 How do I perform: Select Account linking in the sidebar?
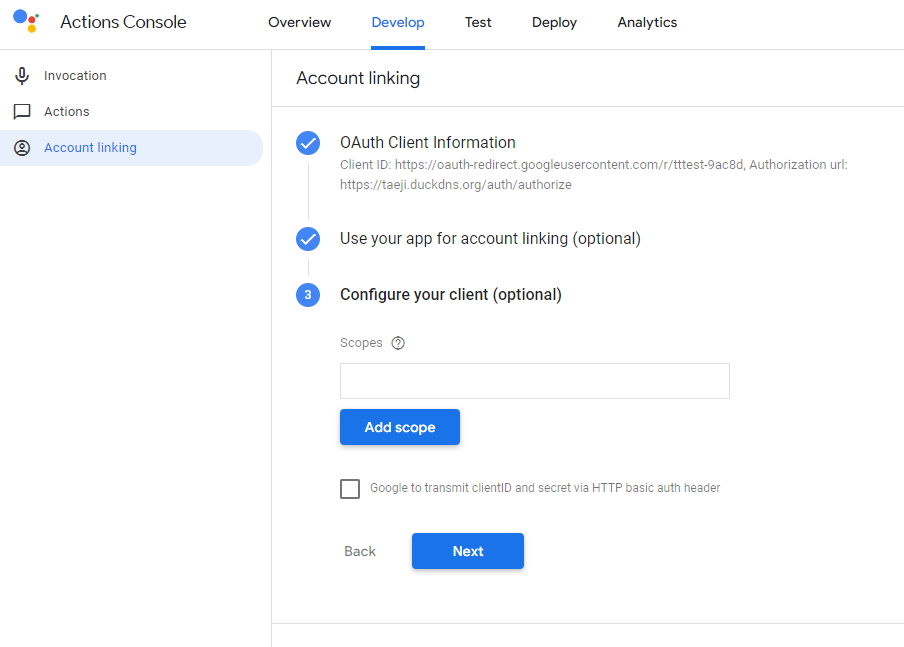tap(131, 148)
